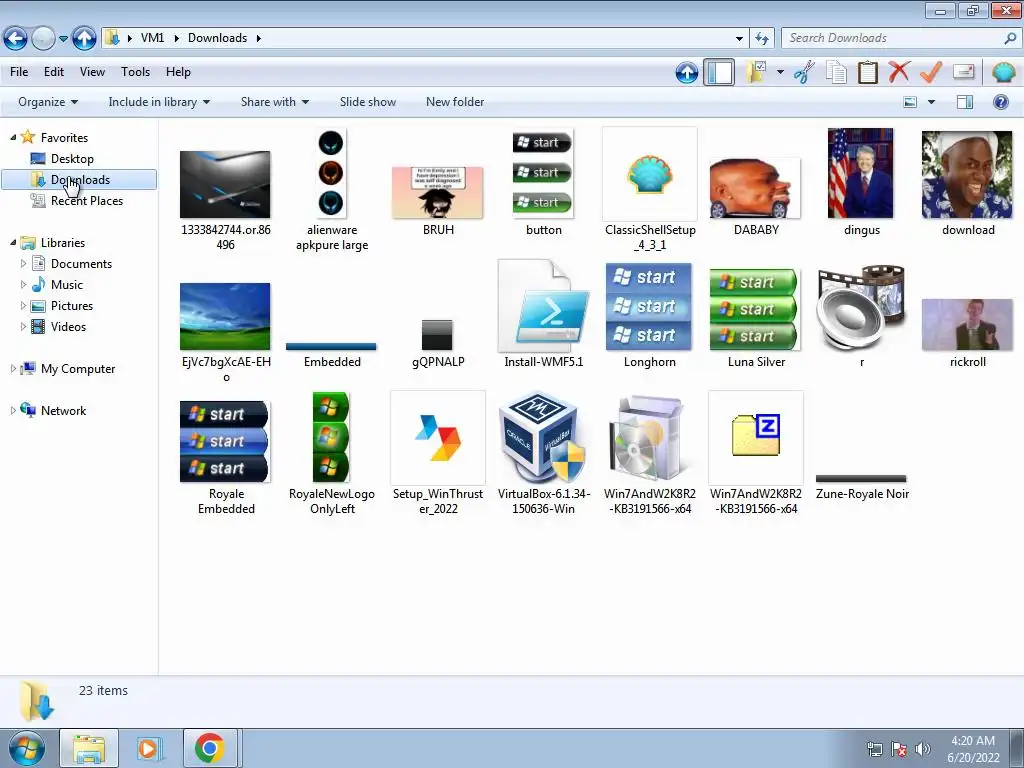The width and height of the screenshot is (1024, 768).
Task: Expand the Documents library node
Action: click(x=24, y=264)
